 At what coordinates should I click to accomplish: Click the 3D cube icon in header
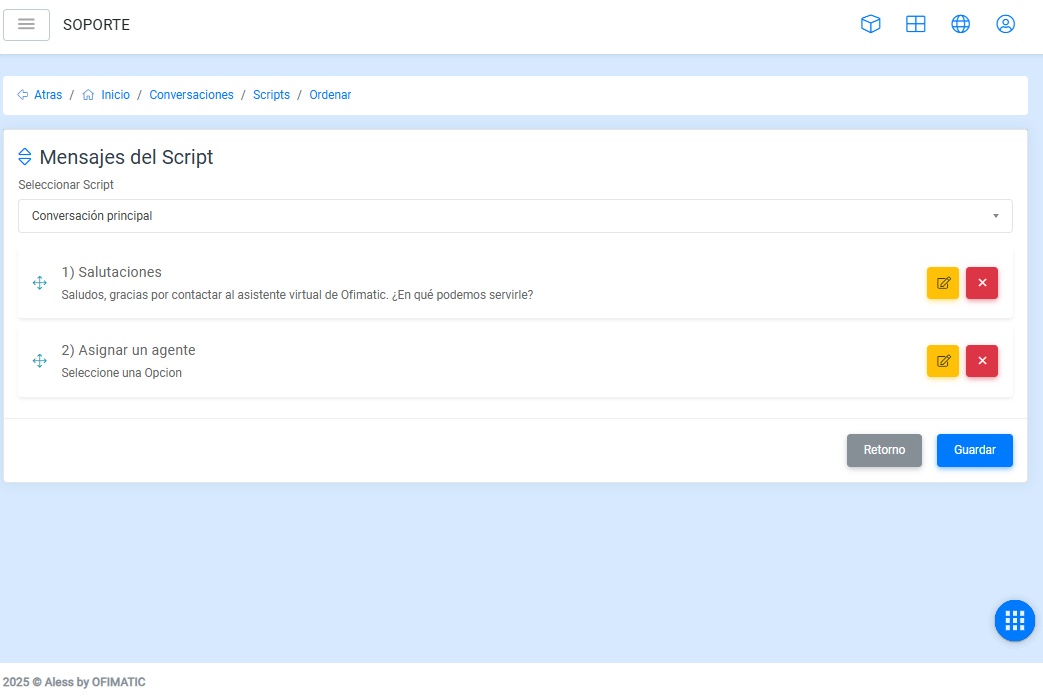point(871,25)
